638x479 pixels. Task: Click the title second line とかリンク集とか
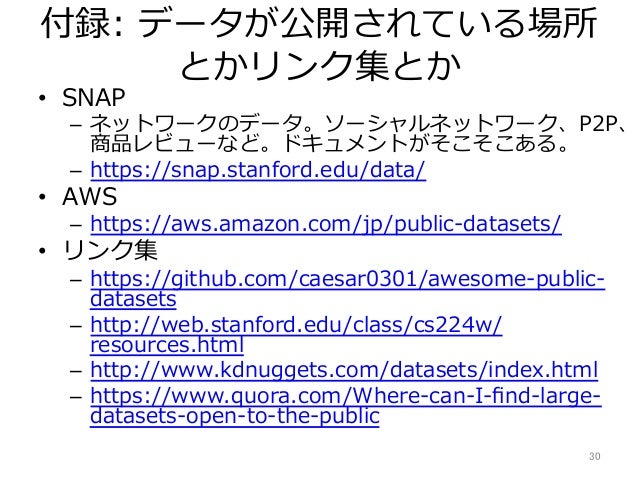pos(320,65)
